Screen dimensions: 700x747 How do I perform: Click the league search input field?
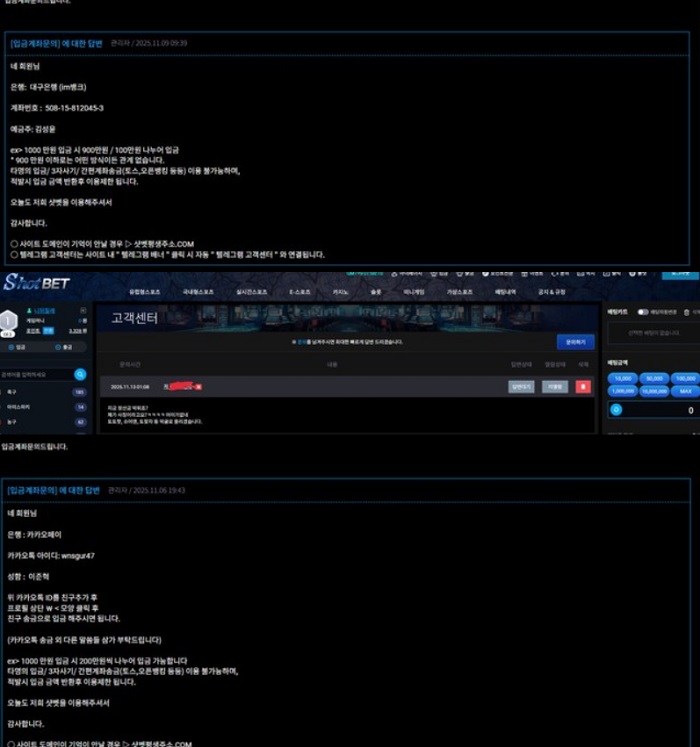pos(36,374)
